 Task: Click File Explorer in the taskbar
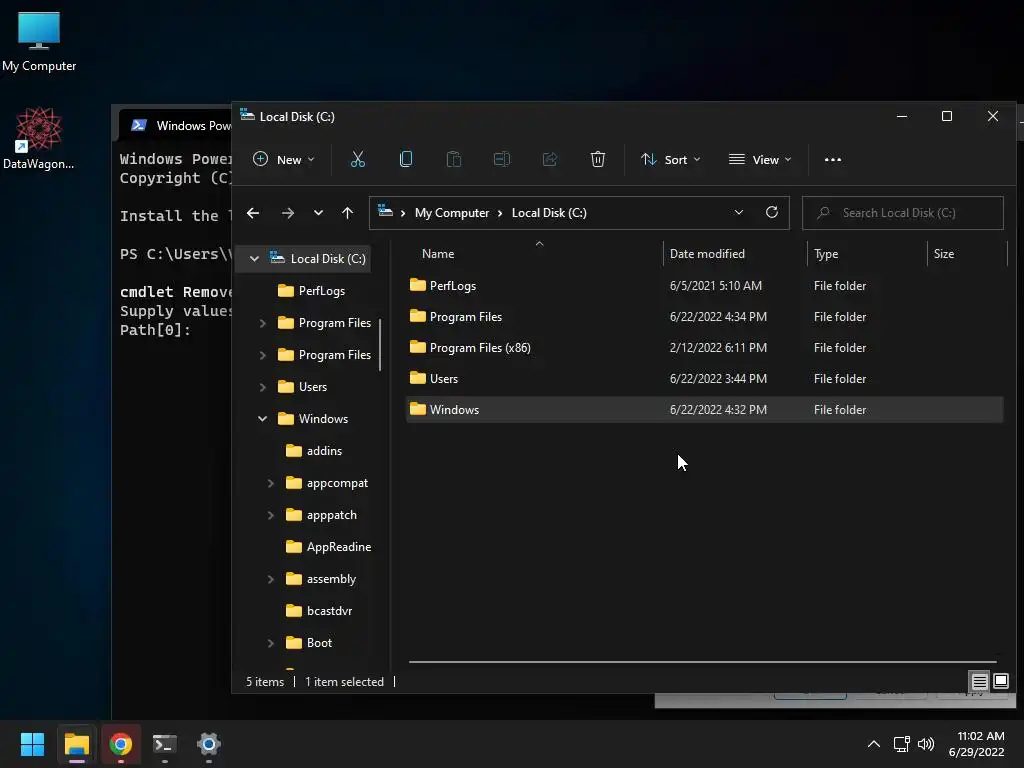[77, 744]
